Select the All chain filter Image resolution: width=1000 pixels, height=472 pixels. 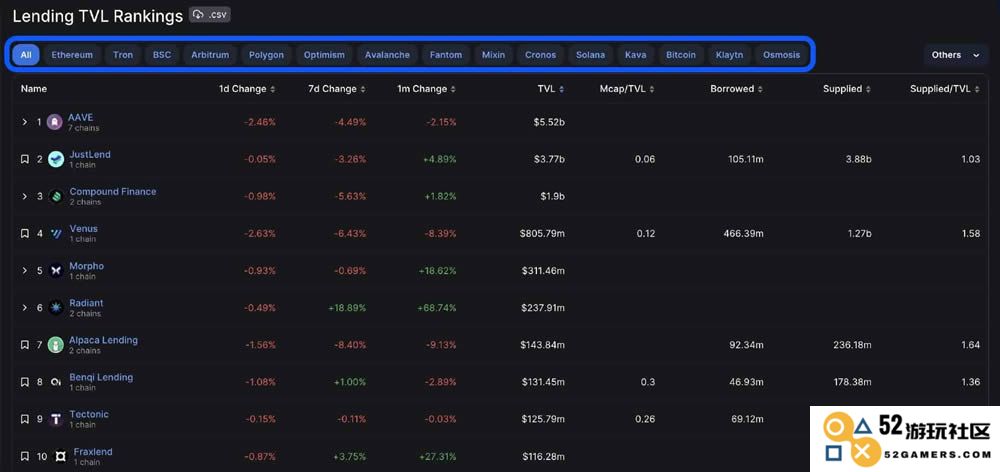[x=26, y=55]
